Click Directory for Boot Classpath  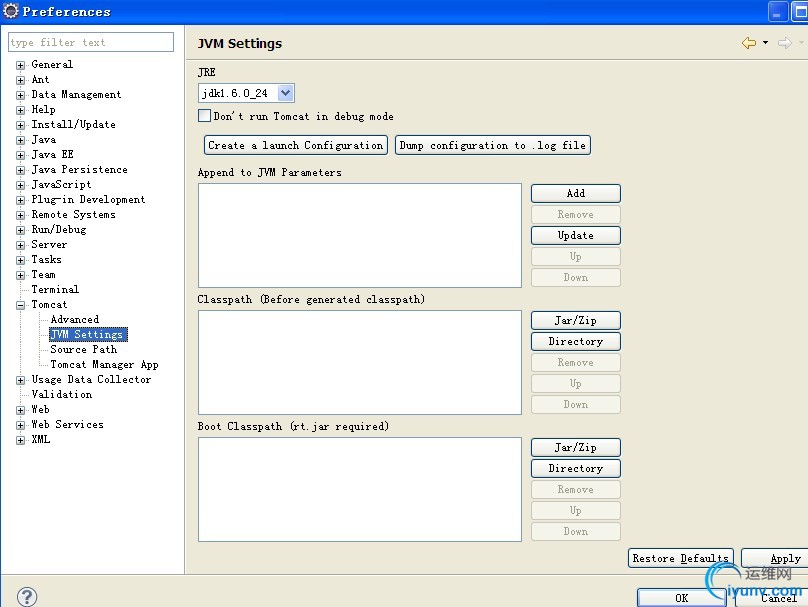pos(576,468)
